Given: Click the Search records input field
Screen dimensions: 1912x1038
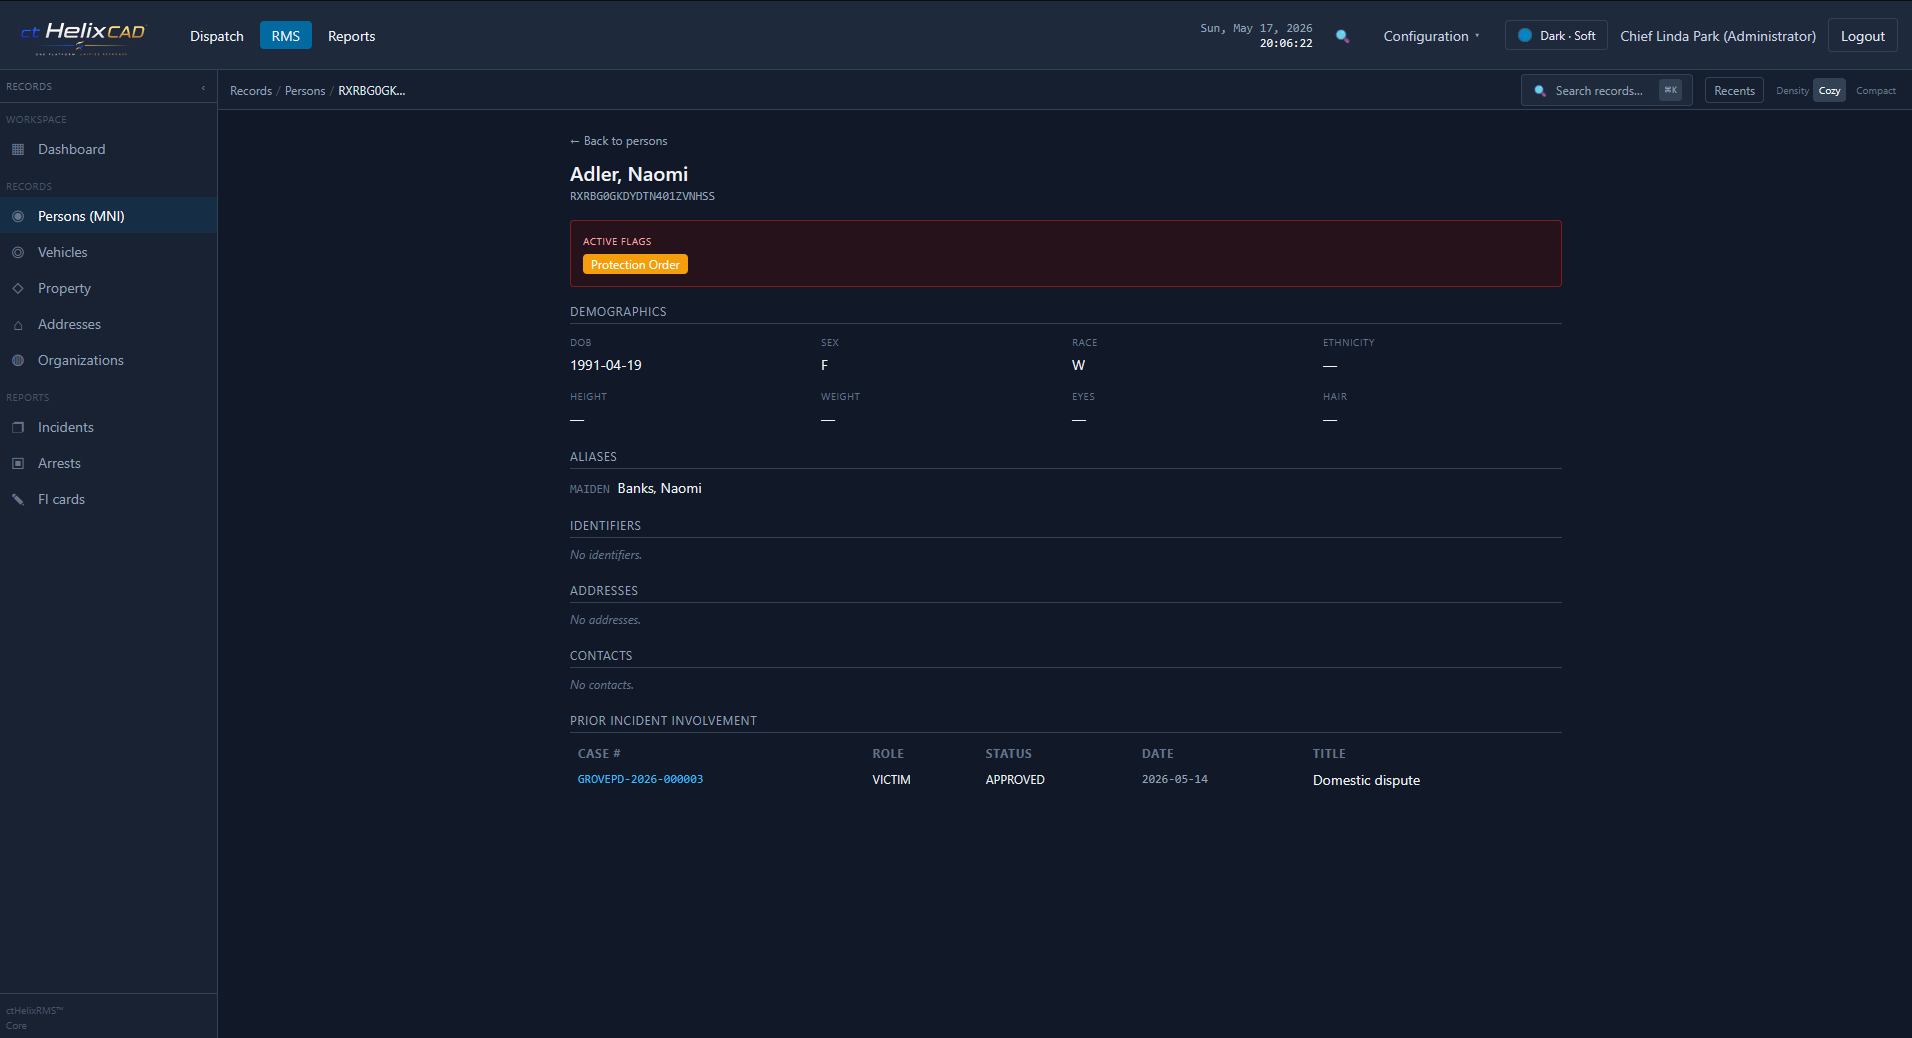Looking at the screenshot, I should coord(1606,90).
